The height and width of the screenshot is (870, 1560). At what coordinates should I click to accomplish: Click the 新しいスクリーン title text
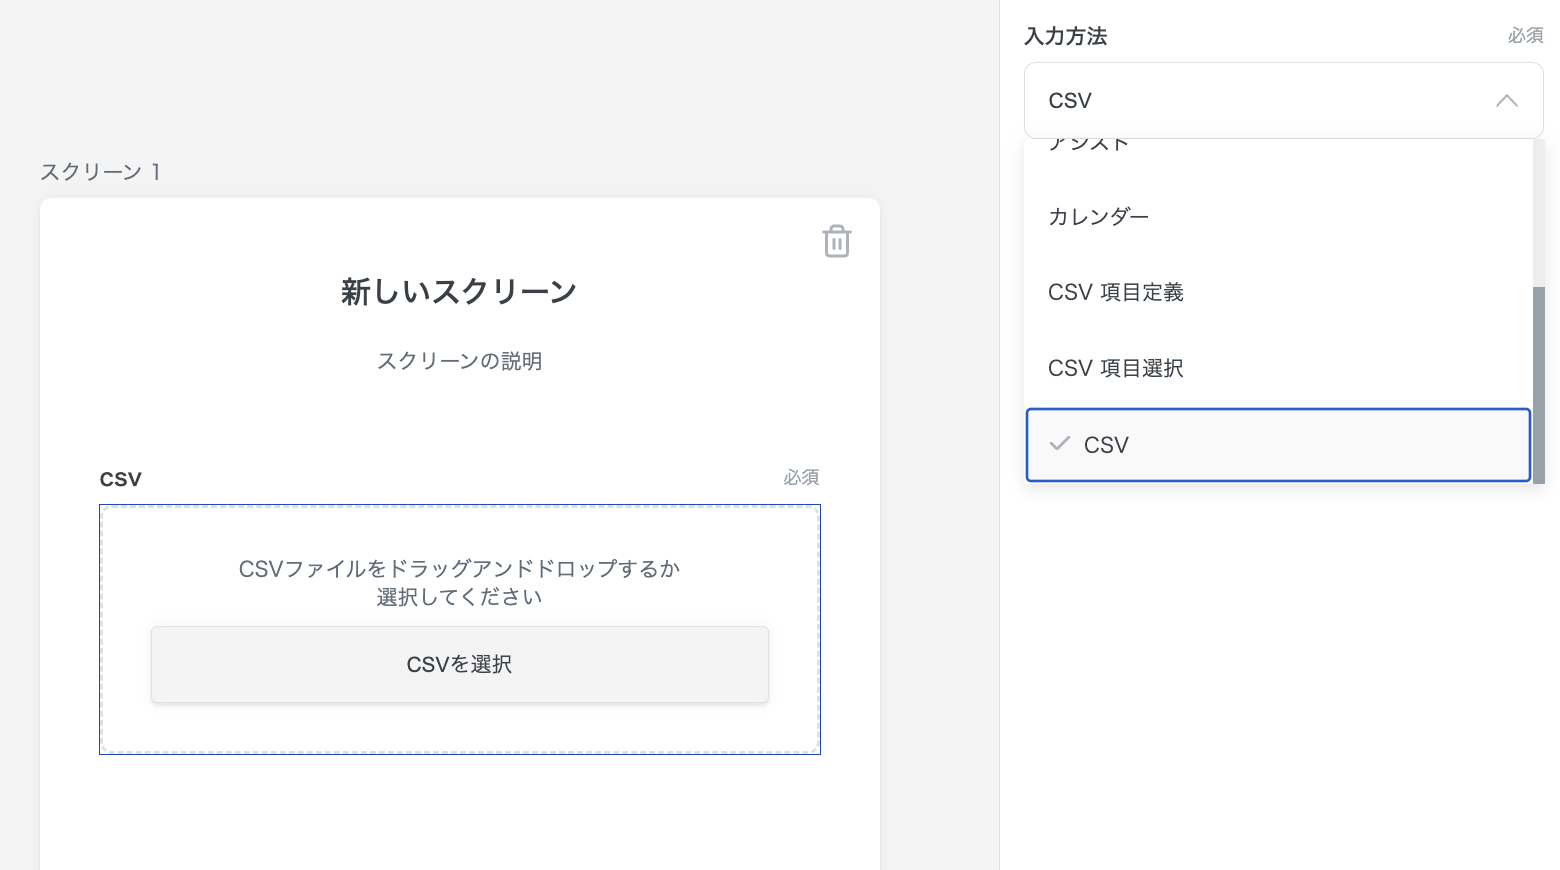(459, 292)
